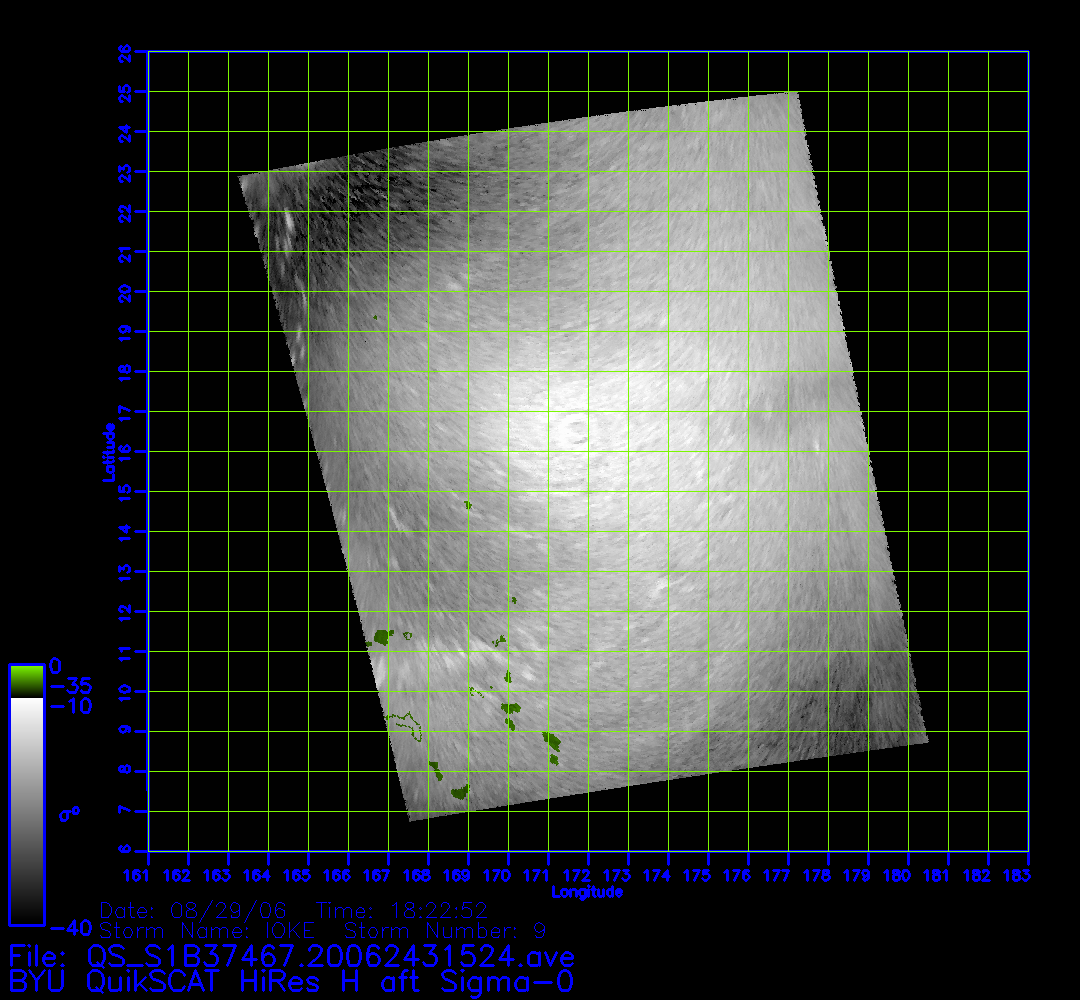Click the Latitude axis title
Image resolution: width=1080 pixels, height=1000 pixels.
pyautogui.click(x=107, y=451)
